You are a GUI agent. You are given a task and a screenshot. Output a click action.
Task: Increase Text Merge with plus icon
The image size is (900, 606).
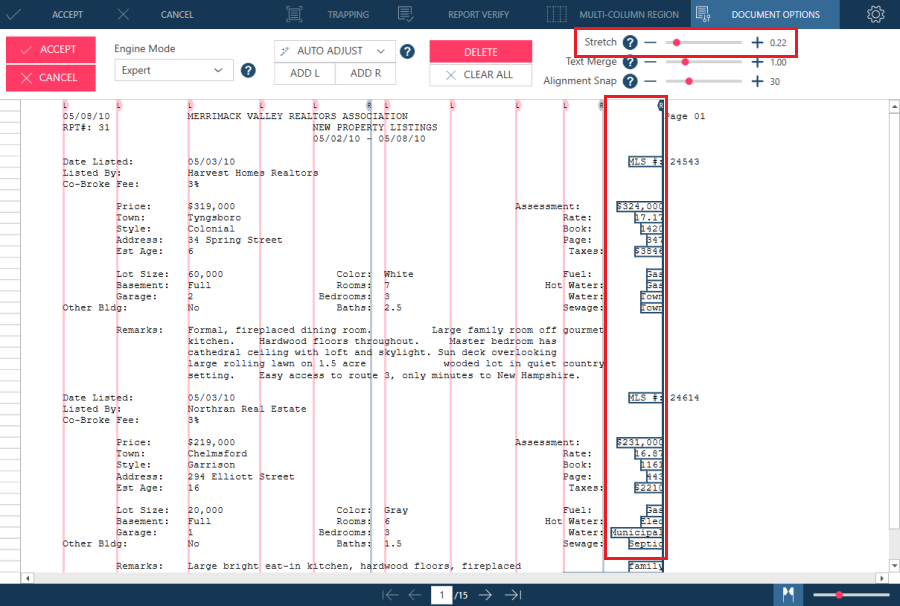757,62
